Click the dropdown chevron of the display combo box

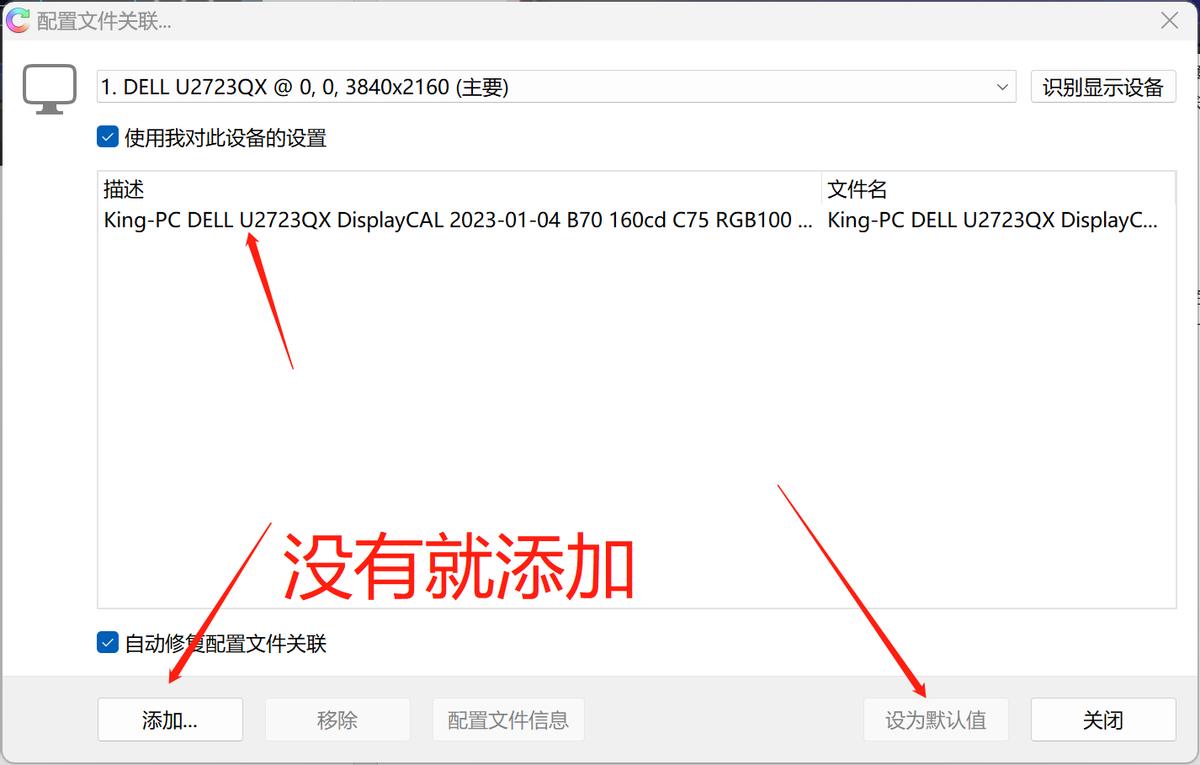coord(1004,87)
